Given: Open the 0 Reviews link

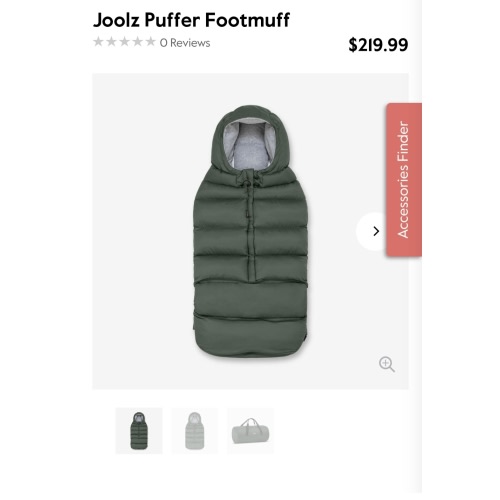Looking at the screenshot, I should 185,43.
